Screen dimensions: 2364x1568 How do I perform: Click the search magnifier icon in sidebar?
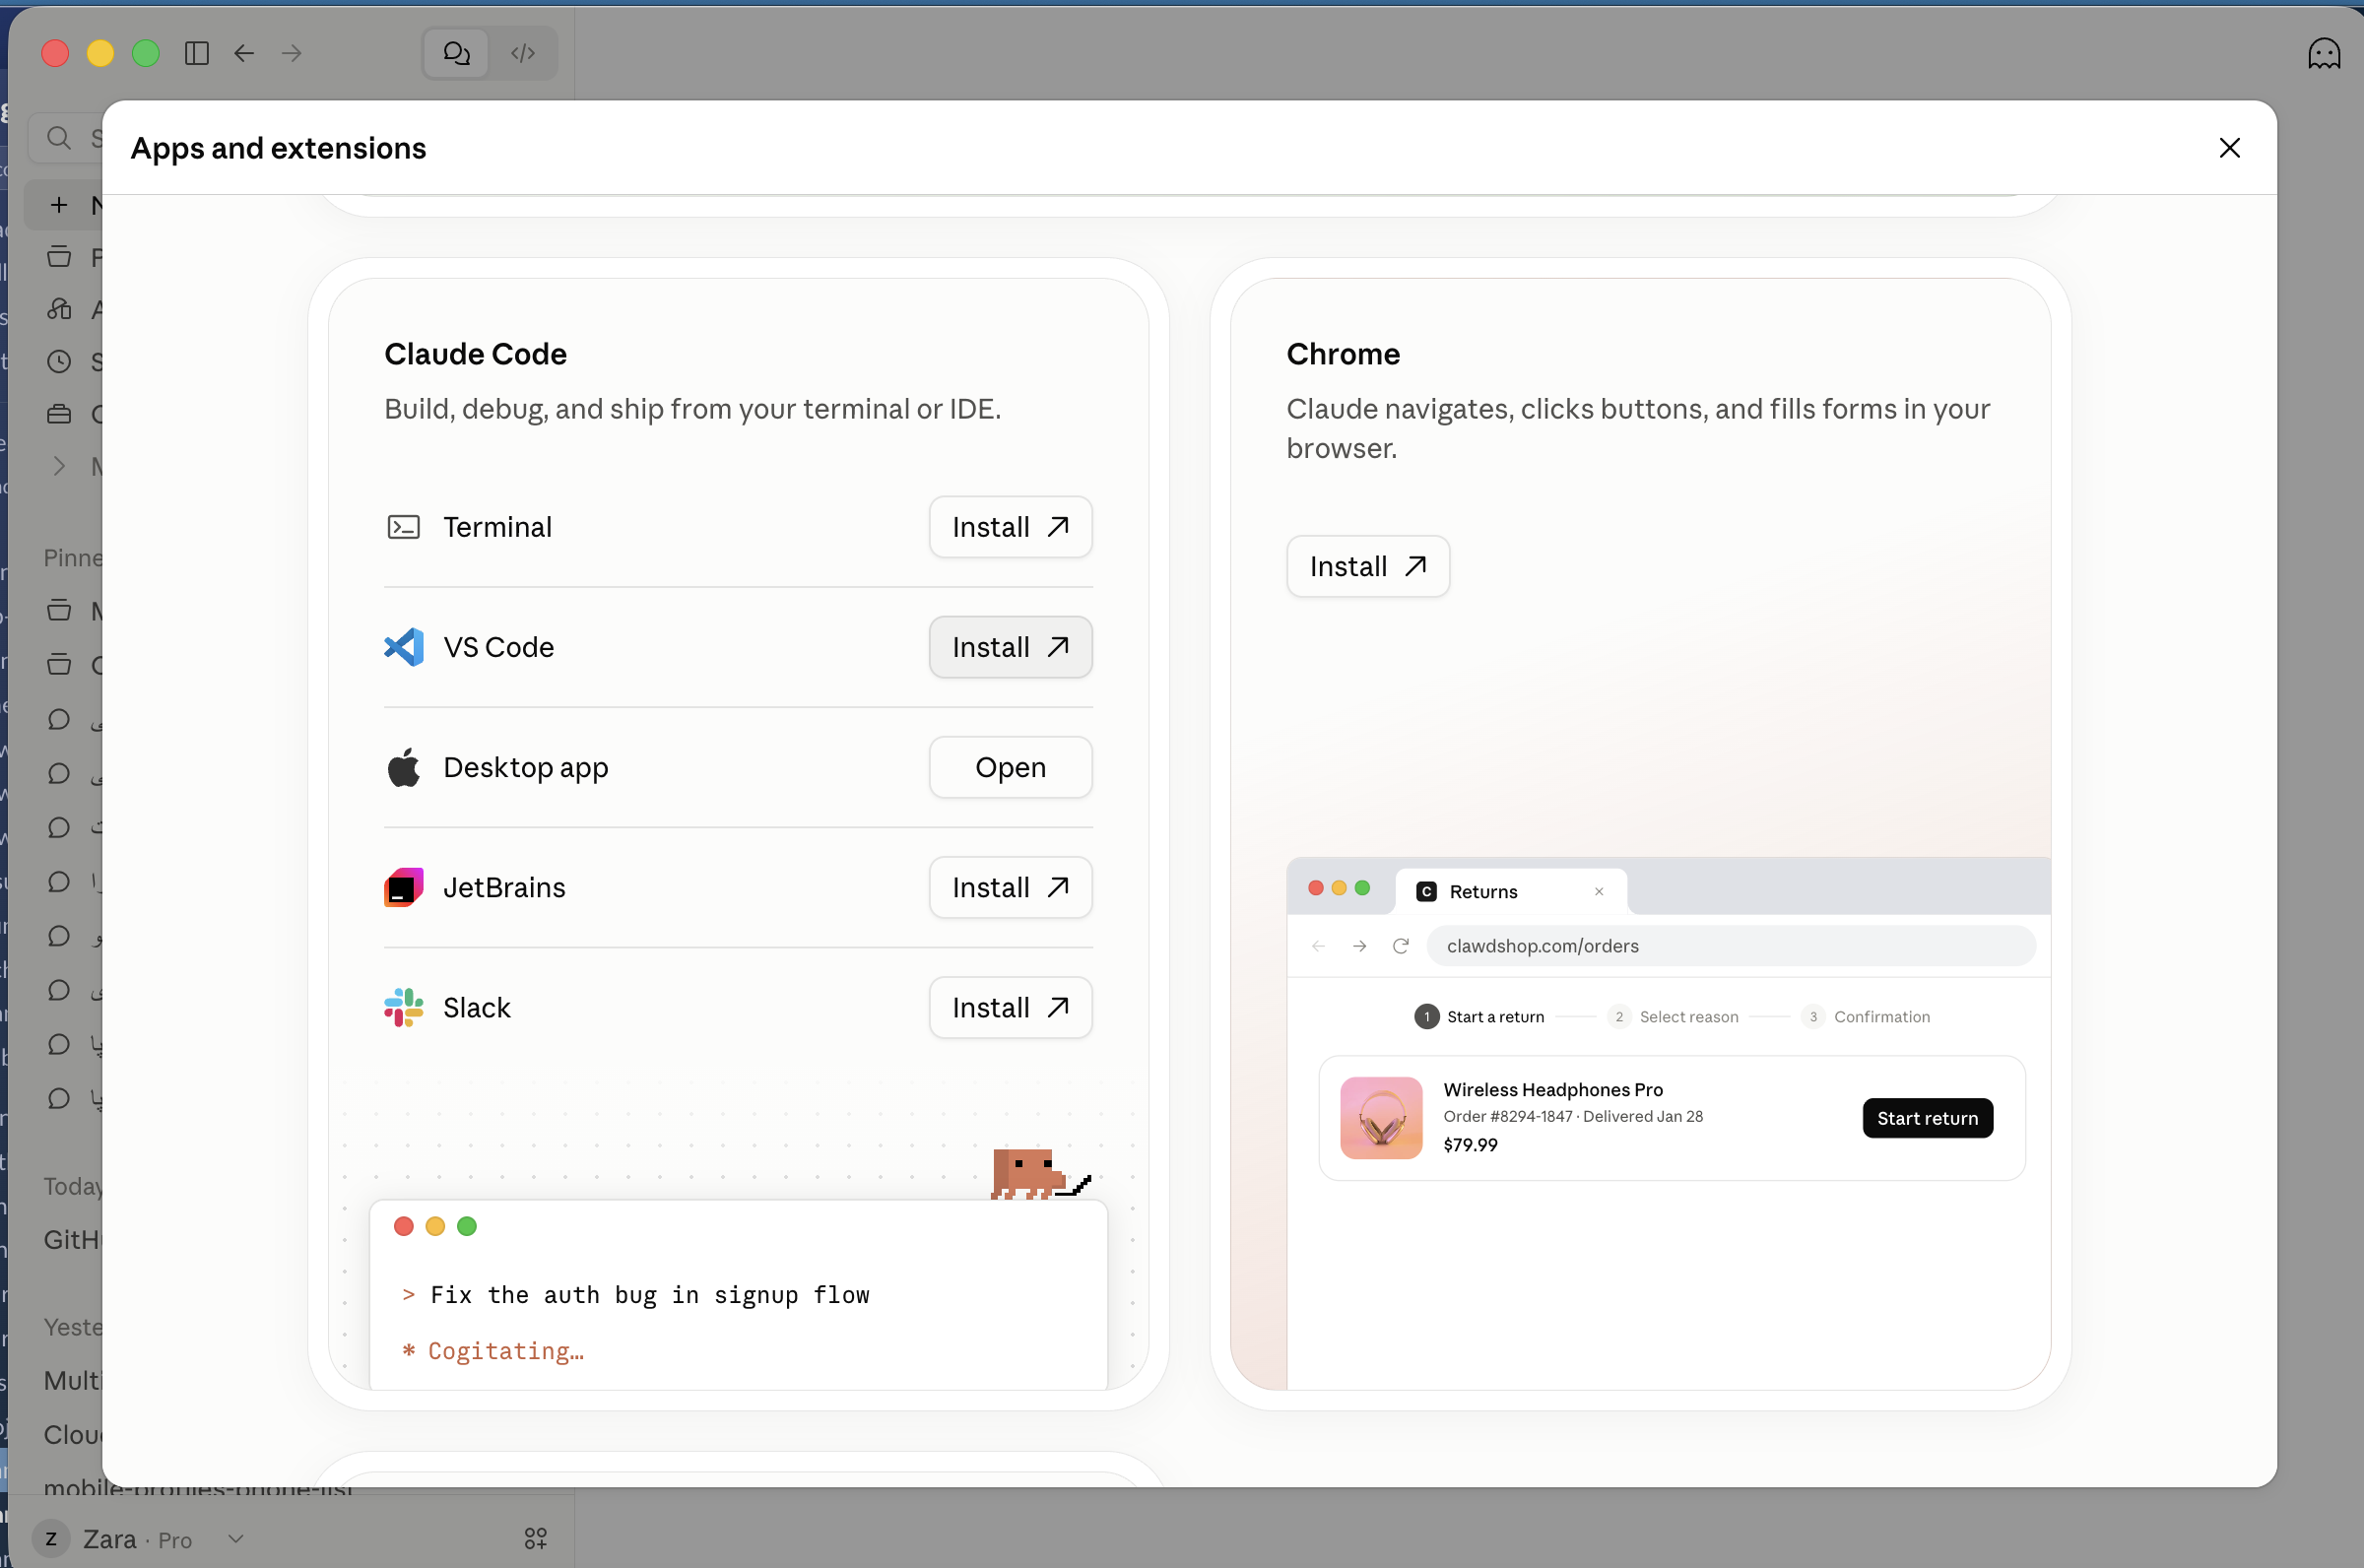59,138
